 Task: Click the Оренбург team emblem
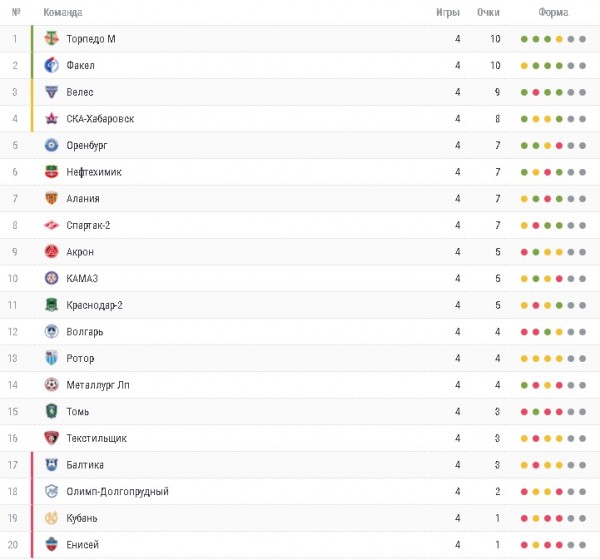tap(52, 145)
